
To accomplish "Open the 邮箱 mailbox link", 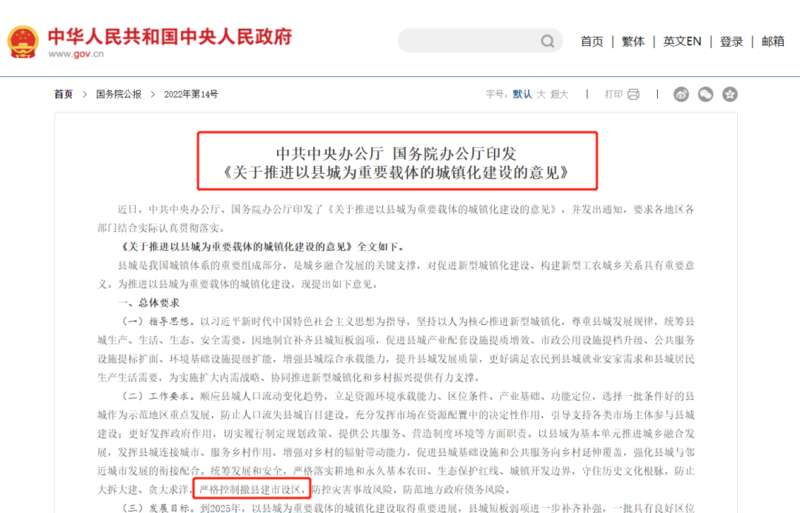I will click(773, 41).
